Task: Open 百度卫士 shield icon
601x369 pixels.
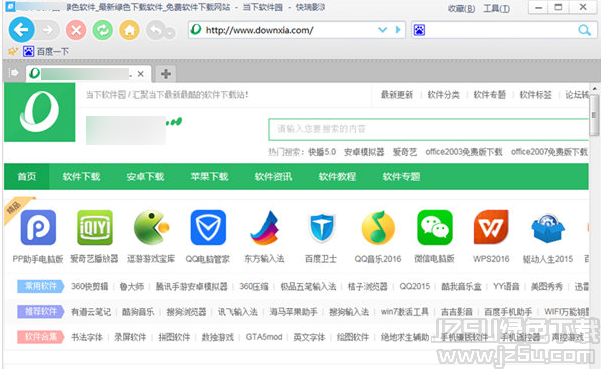Action: (322, 228)
